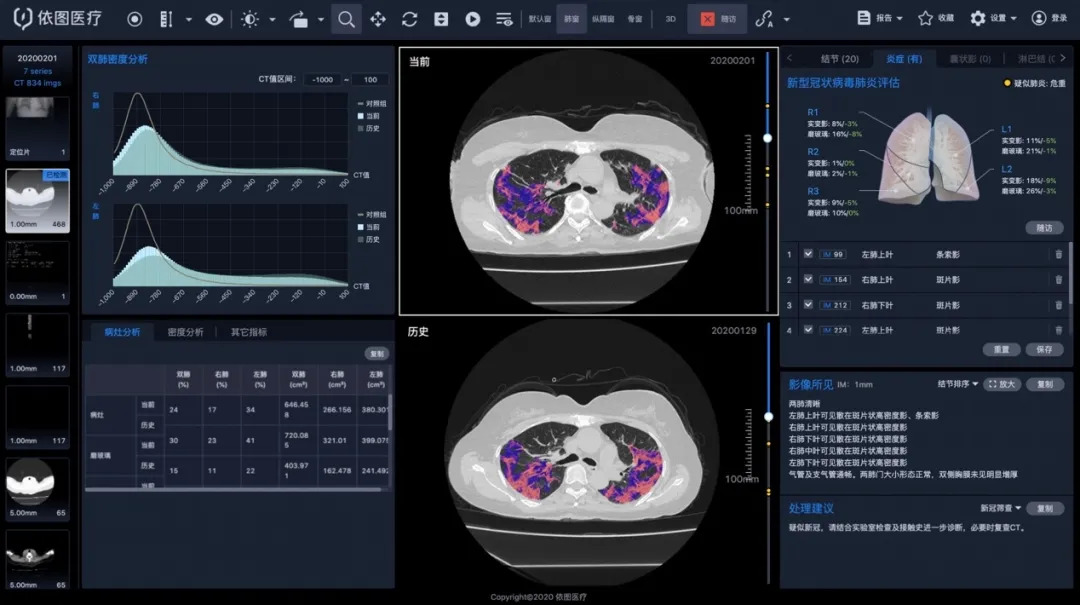Screen dimensions: 1080x605
Task: Click the current scan slice slider handle
Action: (x=768, y=138)
